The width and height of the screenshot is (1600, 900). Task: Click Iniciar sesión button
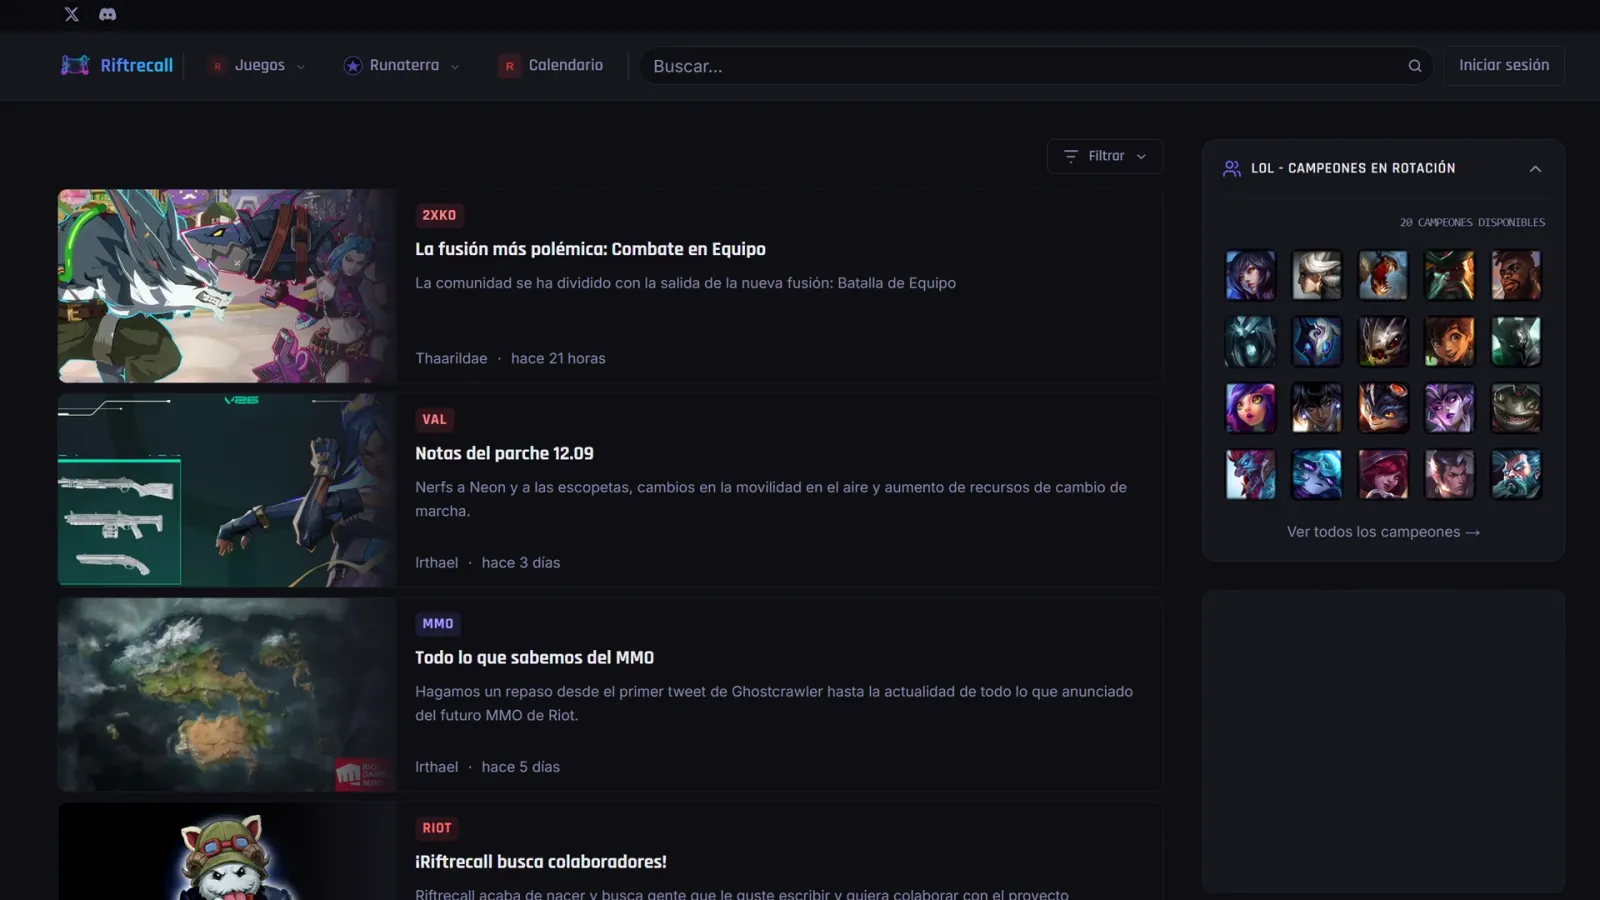pyautogui.click(x=1503, y=65)
